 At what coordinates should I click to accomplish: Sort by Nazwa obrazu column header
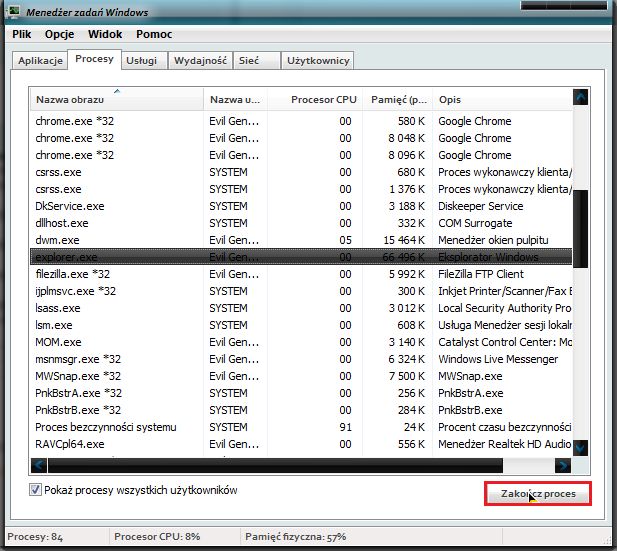coord(116,100)
